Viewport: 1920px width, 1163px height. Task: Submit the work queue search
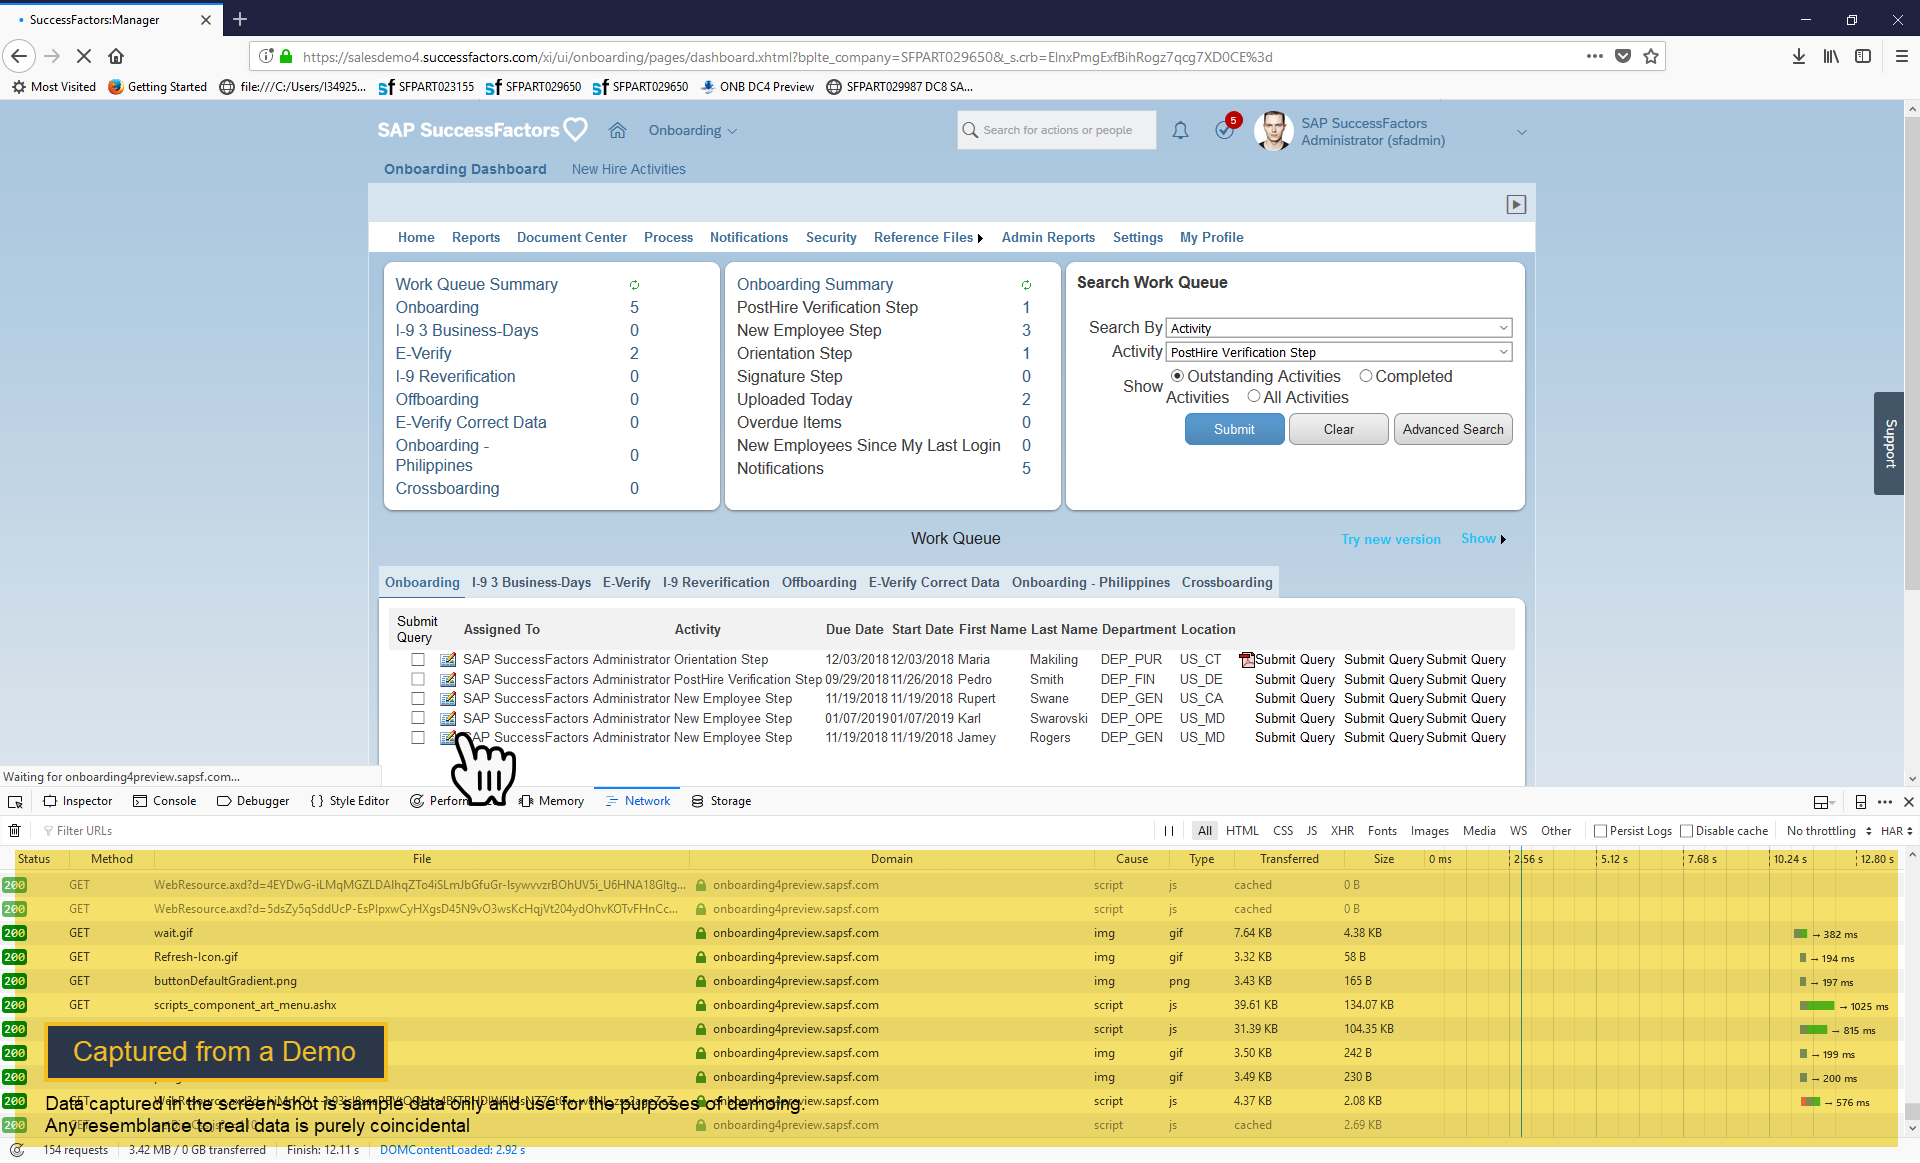pos(1234,429)
